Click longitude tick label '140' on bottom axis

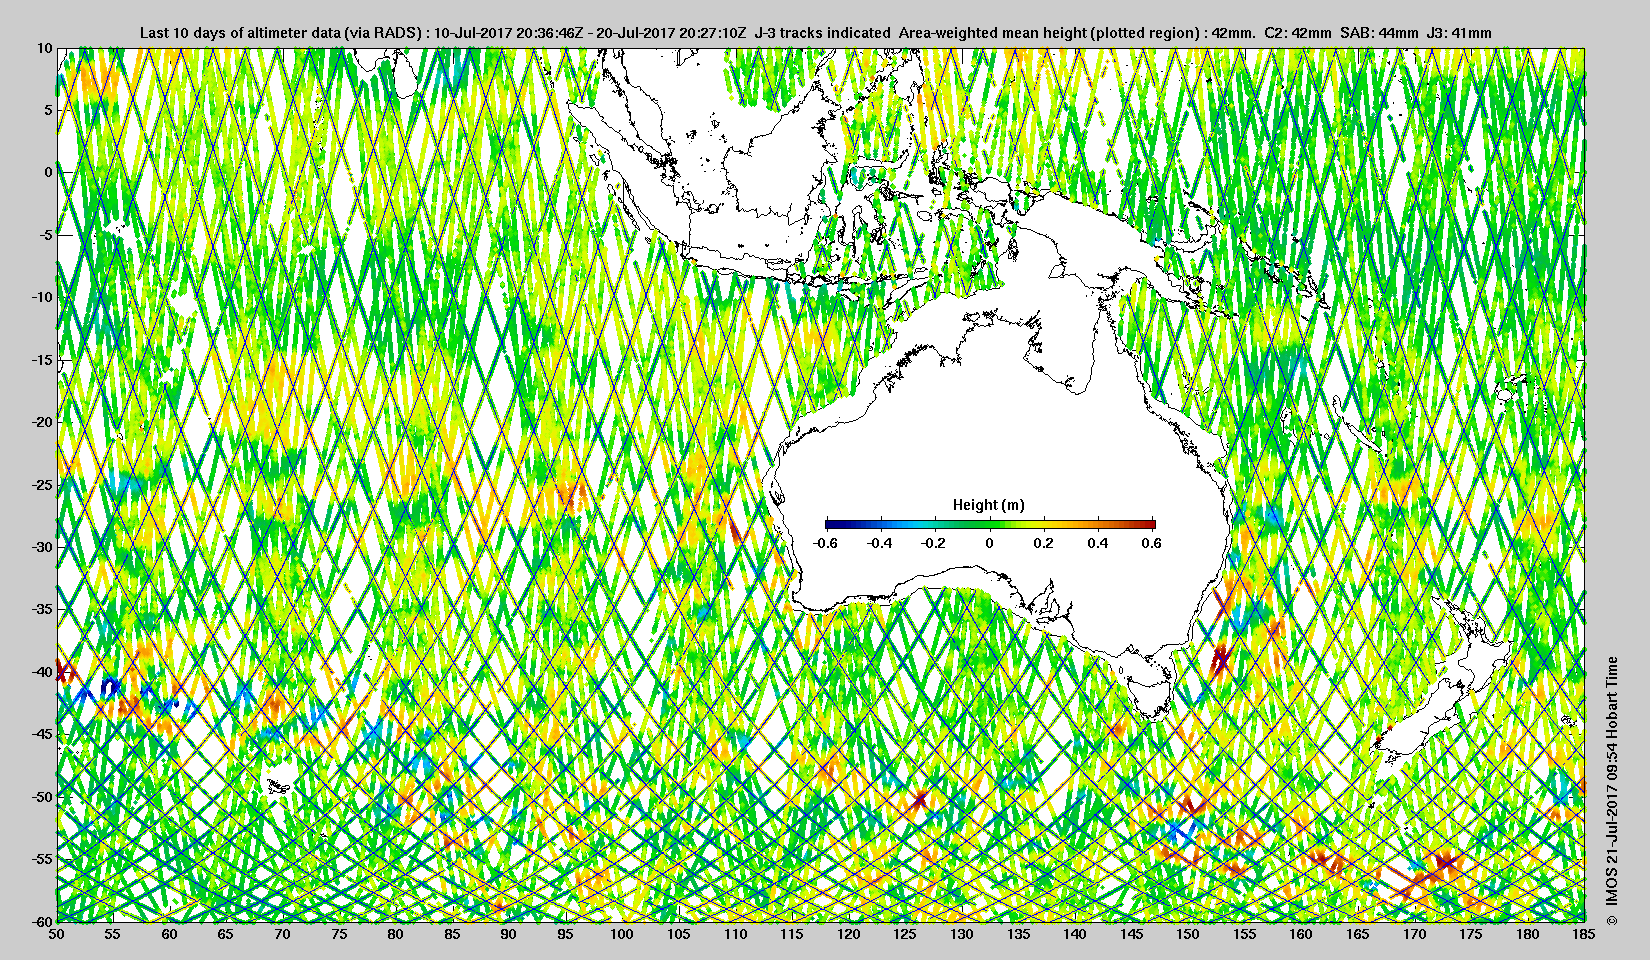[1075, 934]
